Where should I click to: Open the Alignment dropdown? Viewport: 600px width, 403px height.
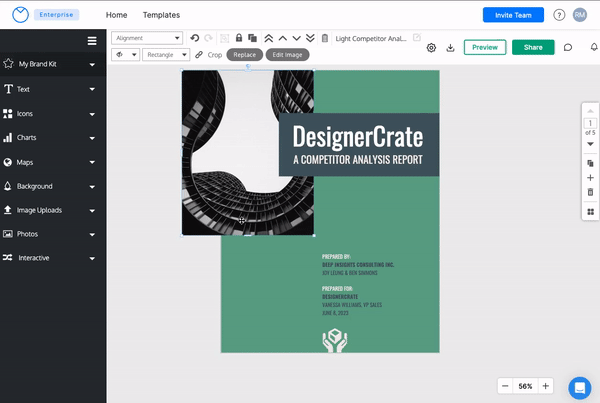click(147, 38)
